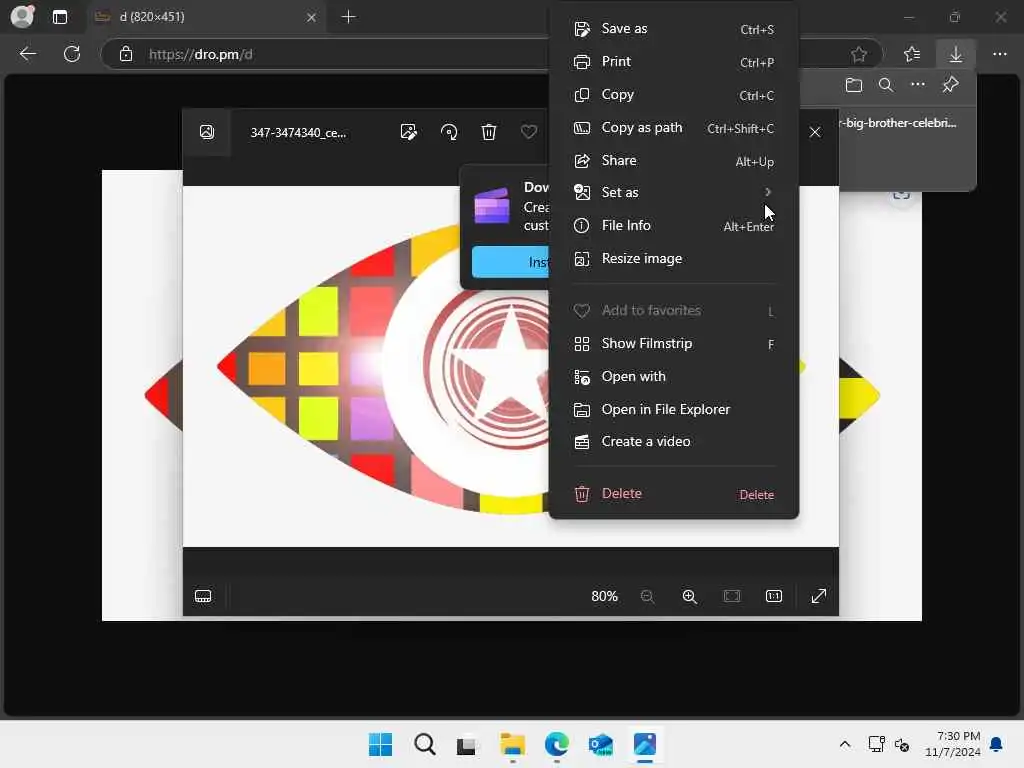Screen dimensions: 1024x768
Task: Click the zoom out magnifier icon
Action: (647, 596)
